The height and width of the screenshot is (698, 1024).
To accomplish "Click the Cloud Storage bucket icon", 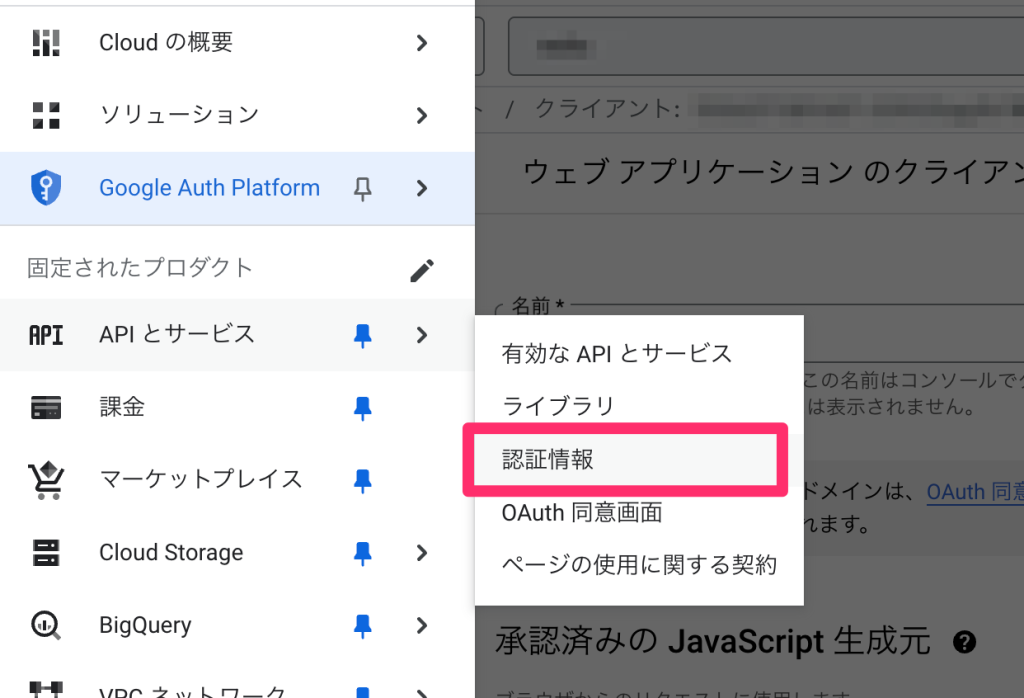I will point(46,553).
